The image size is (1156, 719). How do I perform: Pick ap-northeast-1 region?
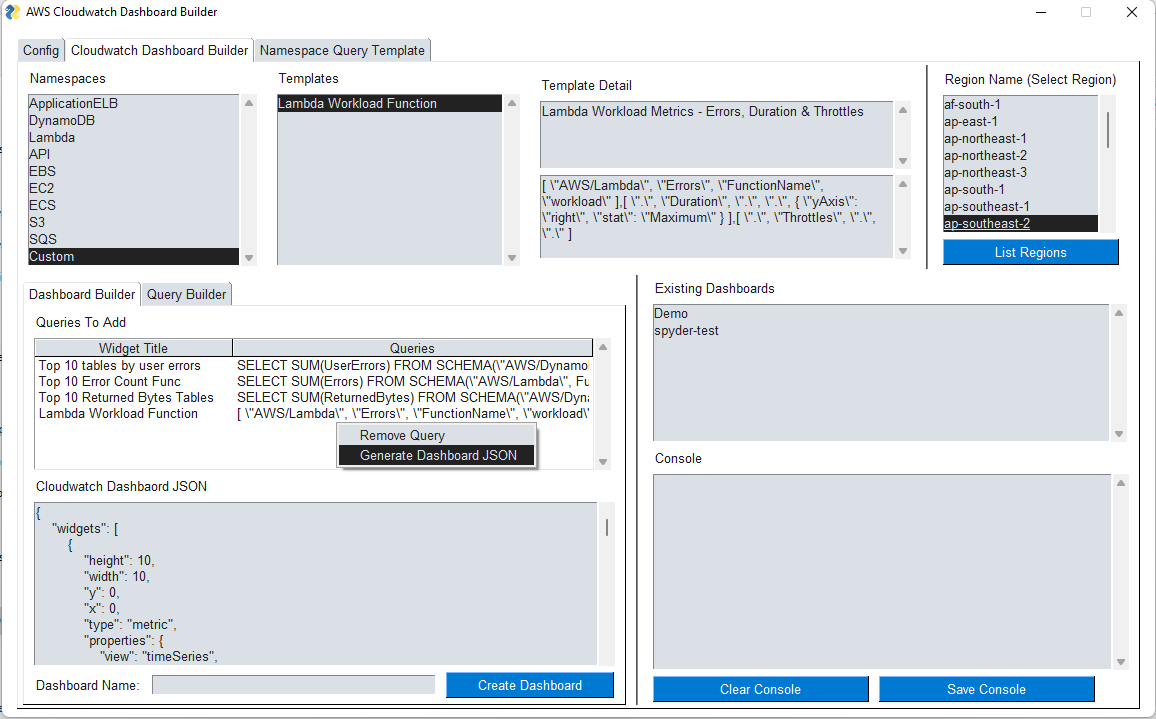(1020, 139)
